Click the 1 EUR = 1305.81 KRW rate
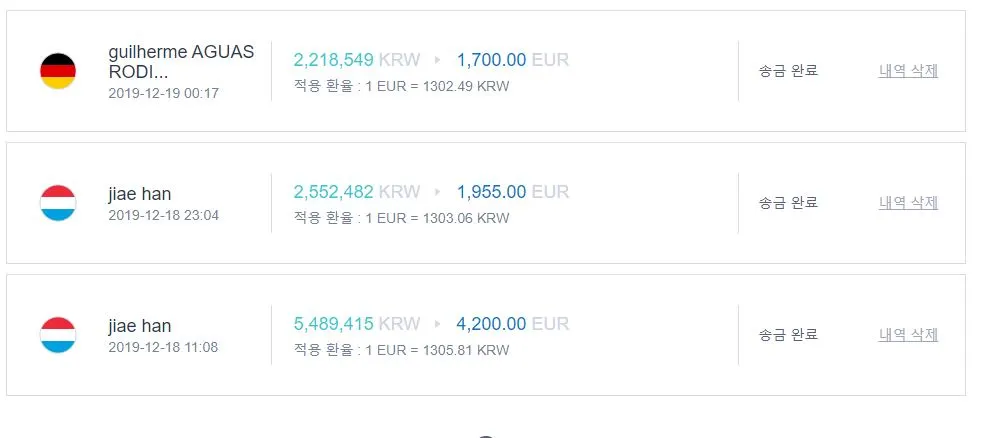The height and width of the screenshot is (438, 991). tap(436, 350)
